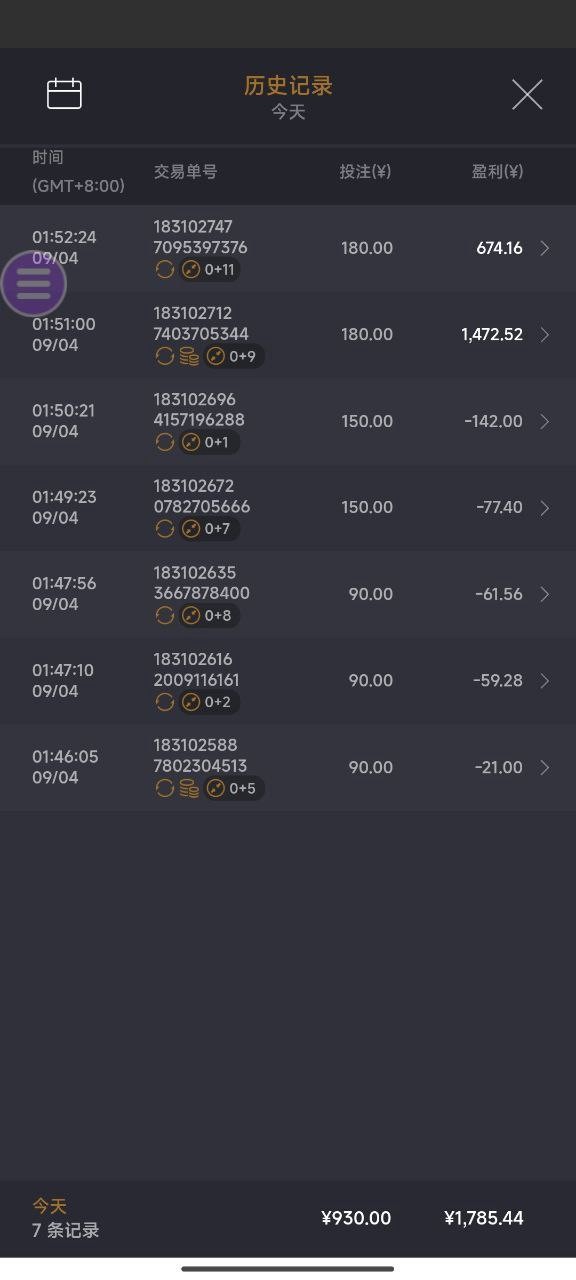Click the 盈利(¥) column header
This screenshot has width=576, height=1280.
click(498, 171)
